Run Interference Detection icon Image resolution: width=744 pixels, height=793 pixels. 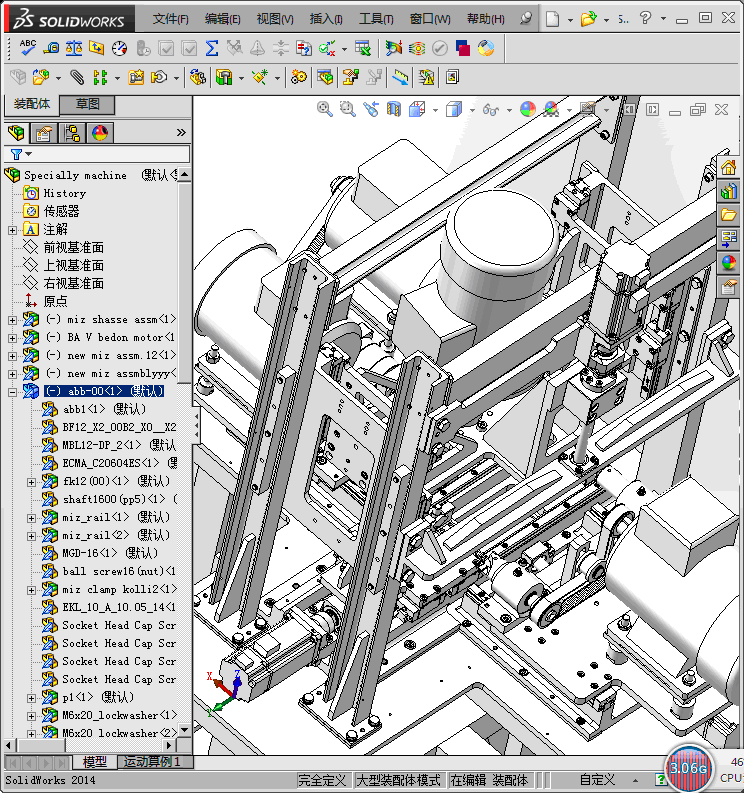393,48
